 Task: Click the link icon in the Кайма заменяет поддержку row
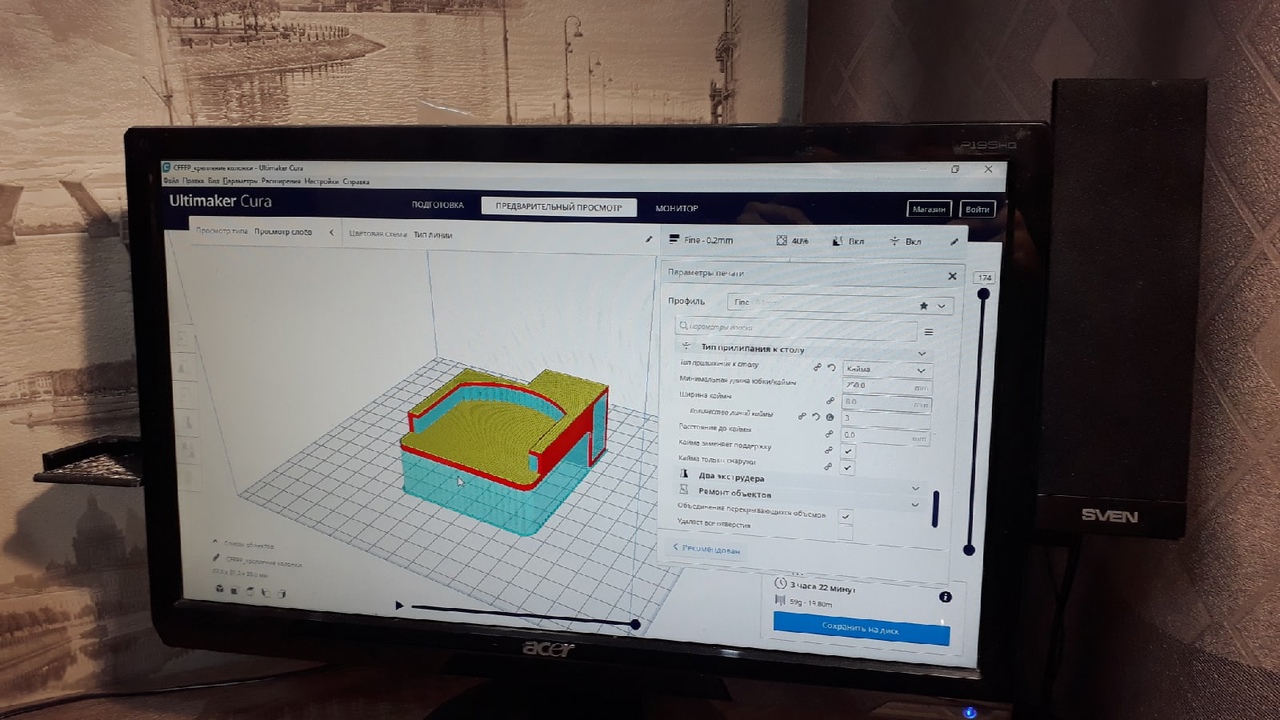[x=828, y=450]
